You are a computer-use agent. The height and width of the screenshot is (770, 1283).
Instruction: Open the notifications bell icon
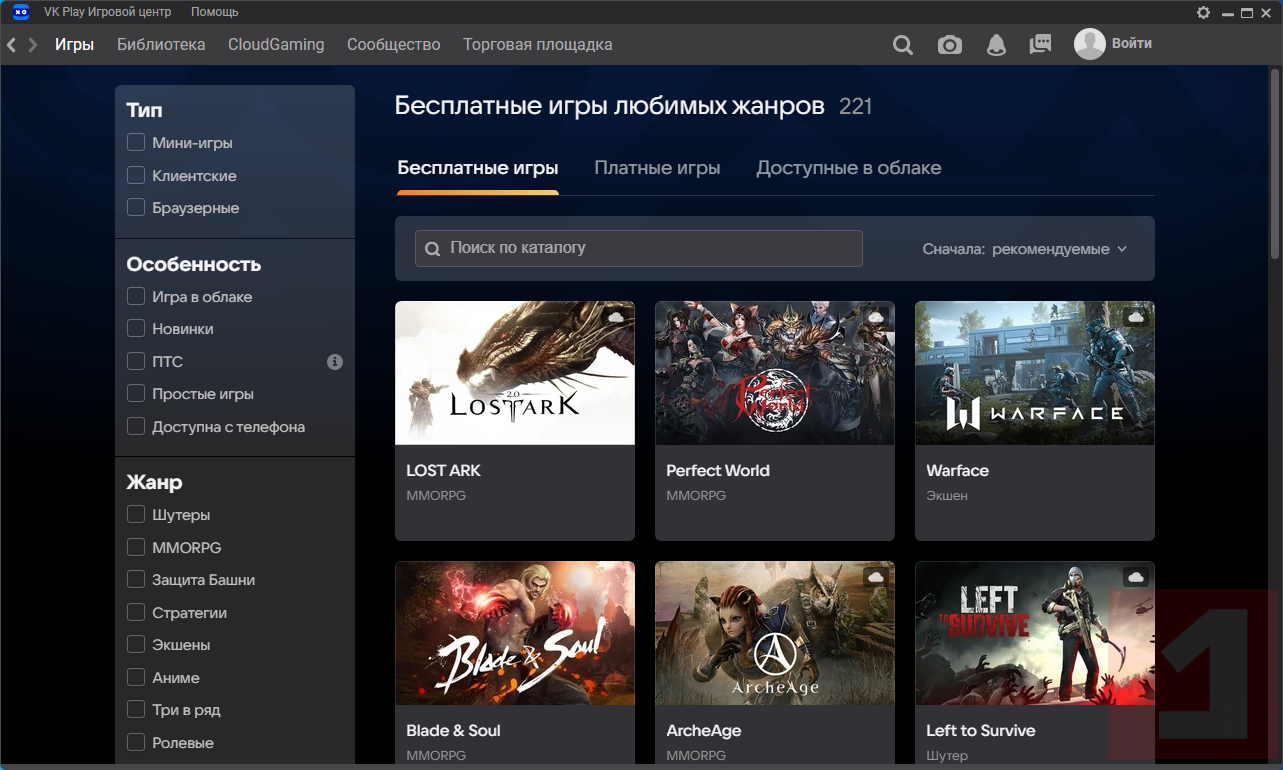[996, 45]
